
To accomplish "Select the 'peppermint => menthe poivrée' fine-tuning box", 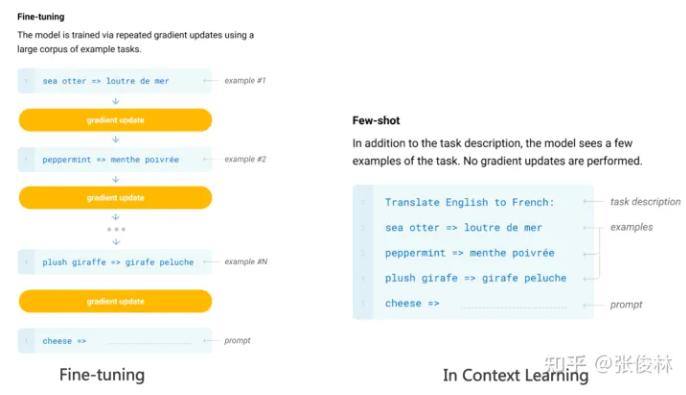I will (115, 160).
